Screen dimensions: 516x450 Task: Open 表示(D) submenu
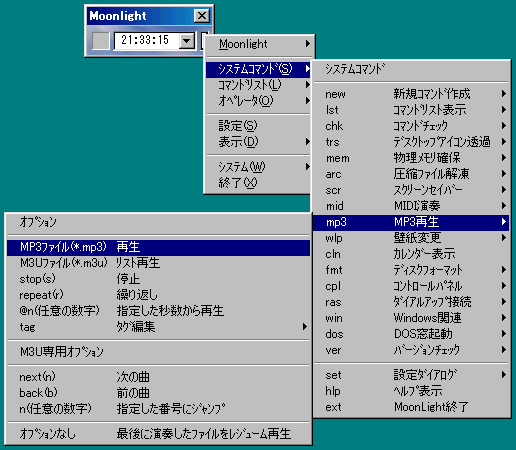pyautogui.click(x=259, y=142)
